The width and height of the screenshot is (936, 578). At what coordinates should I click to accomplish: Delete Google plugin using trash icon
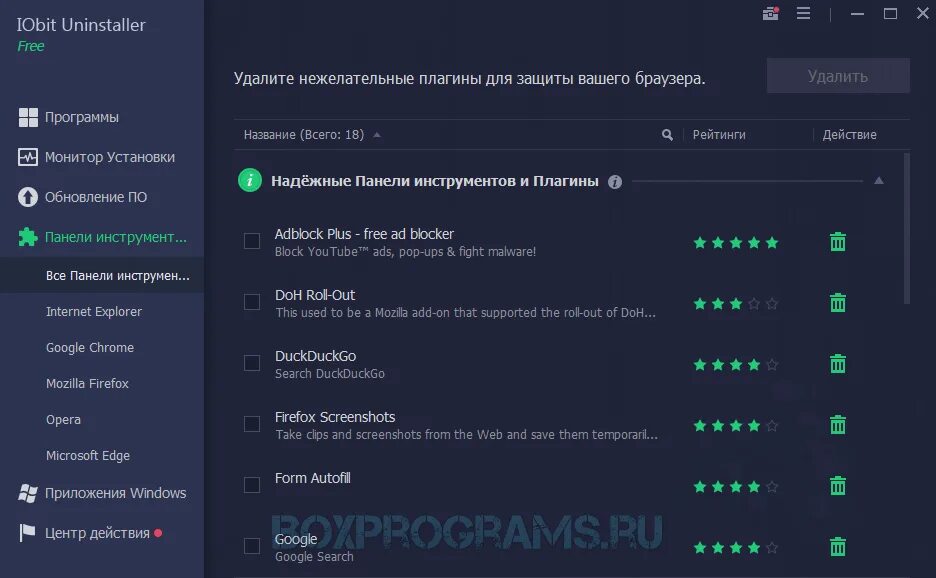point(838,546)
